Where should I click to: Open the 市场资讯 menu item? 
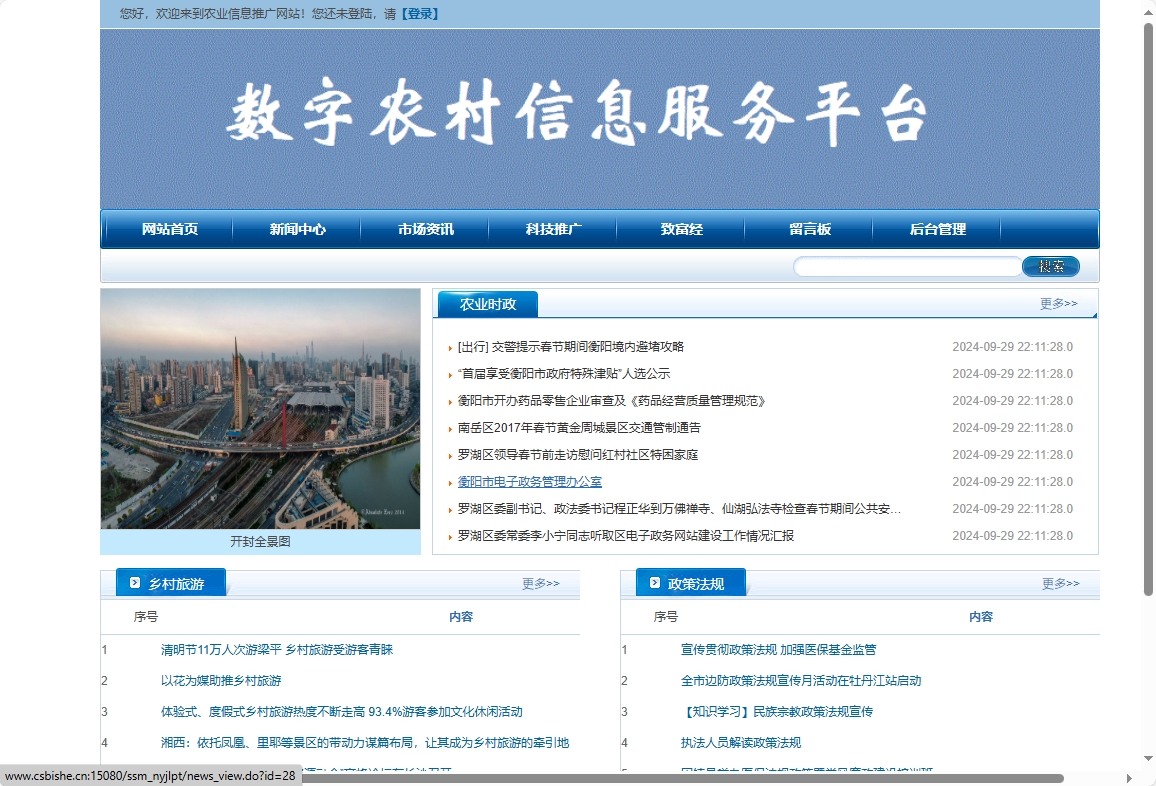(x=425, y=229)
